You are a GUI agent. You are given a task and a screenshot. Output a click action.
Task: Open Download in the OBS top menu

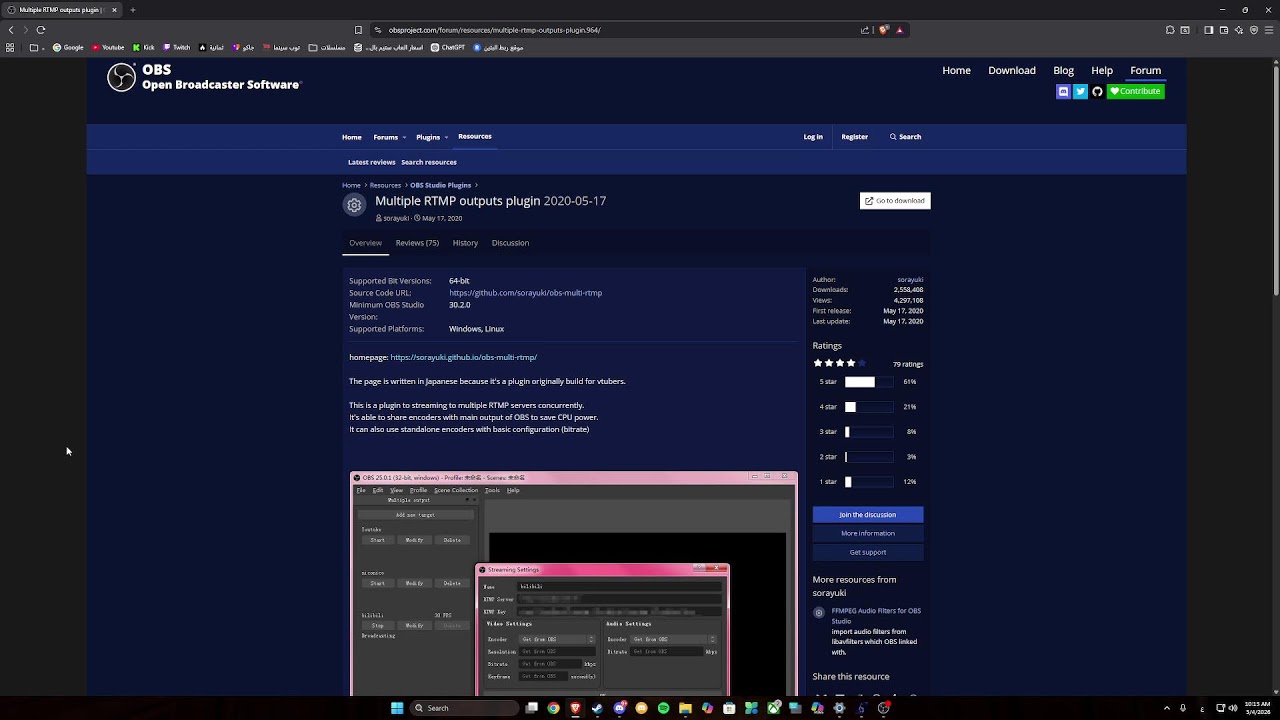tap(1012, 70)
